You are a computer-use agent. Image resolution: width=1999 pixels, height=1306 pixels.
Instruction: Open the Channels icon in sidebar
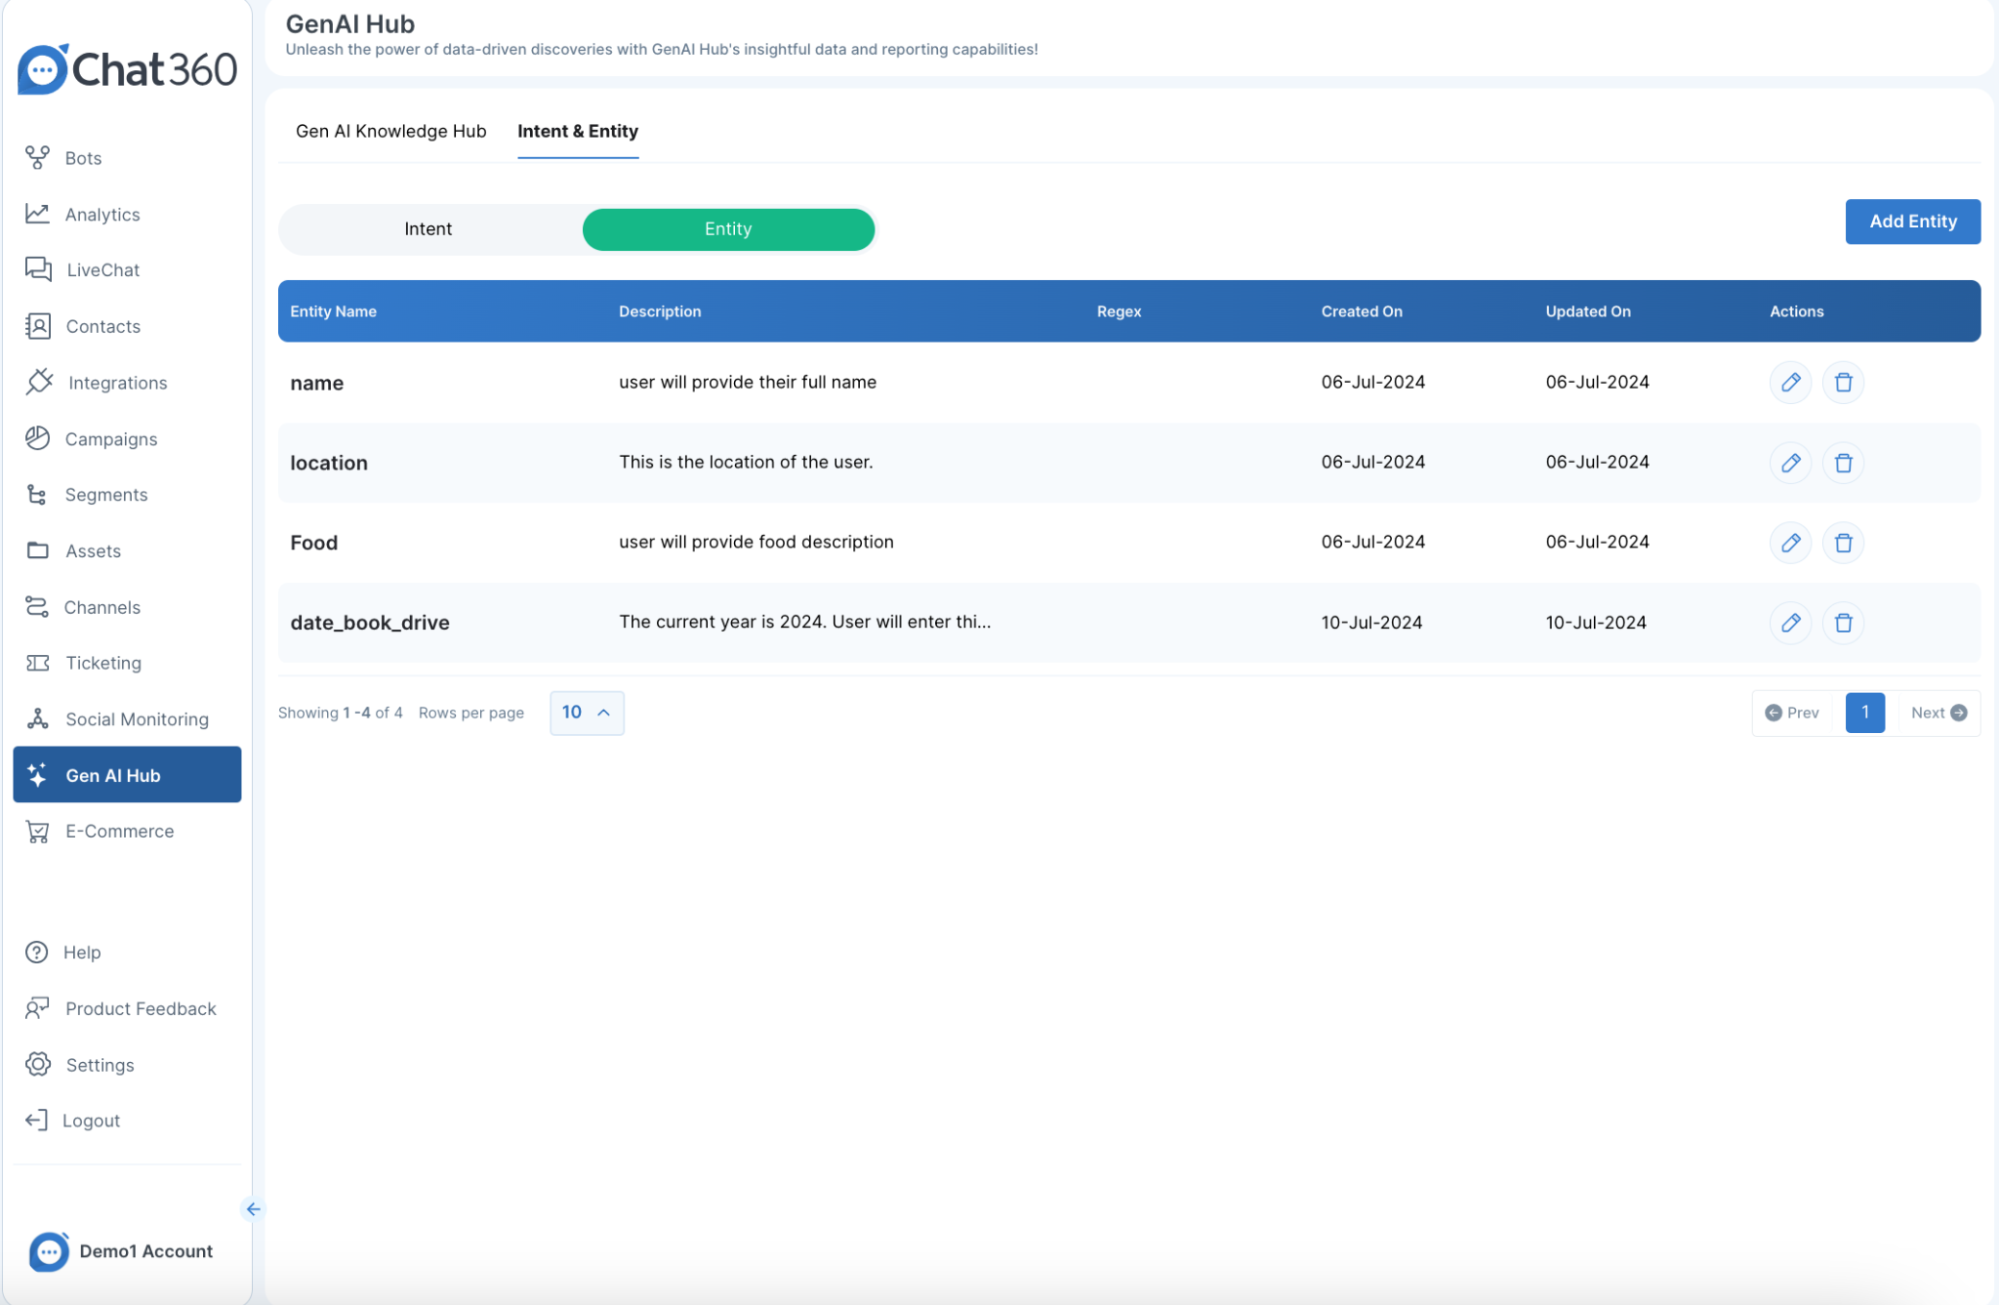[37, 607]
